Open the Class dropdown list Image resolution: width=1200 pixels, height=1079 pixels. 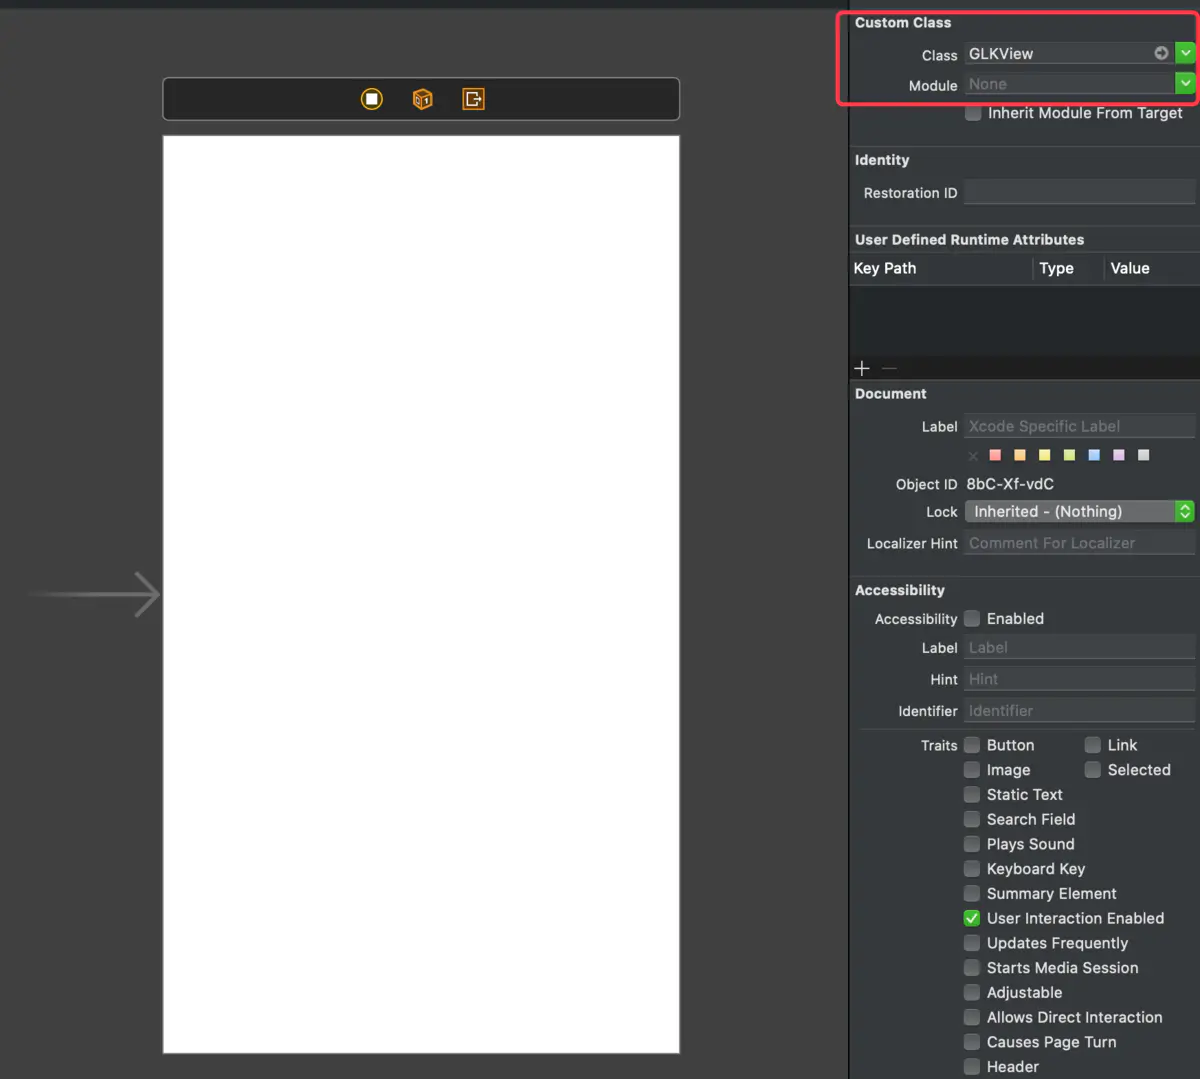(1185, 53)
